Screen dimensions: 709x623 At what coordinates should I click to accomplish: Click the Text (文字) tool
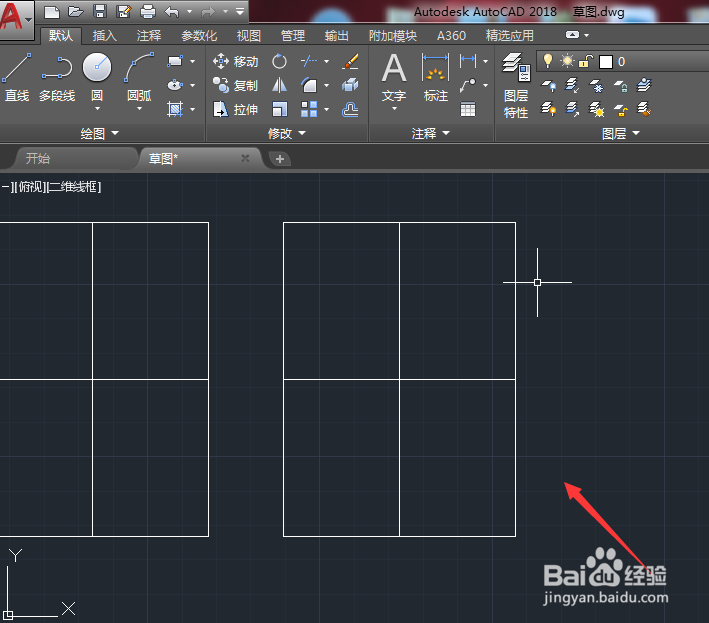(394, 77)
